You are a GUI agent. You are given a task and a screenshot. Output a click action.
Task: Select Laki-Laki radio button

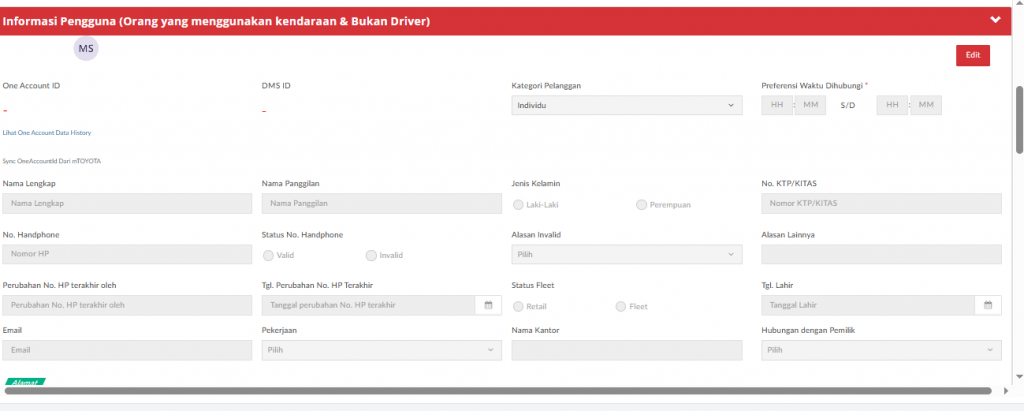point(518,204)
